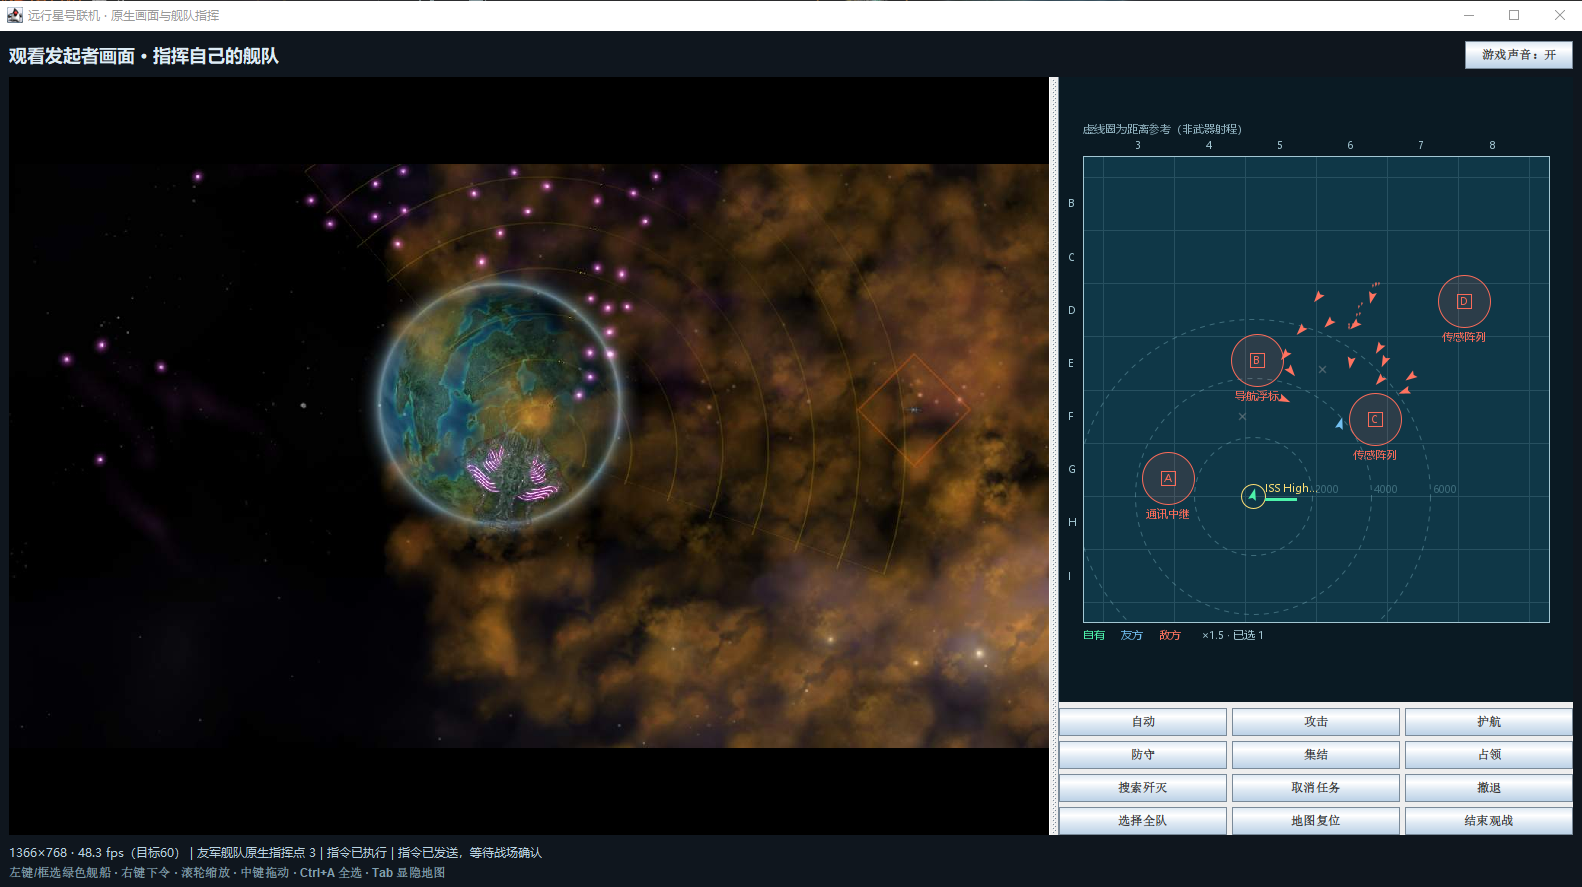Click the 搜索歼灭 (search and destroy) button
The image size is (1582, 887).
1143,788
